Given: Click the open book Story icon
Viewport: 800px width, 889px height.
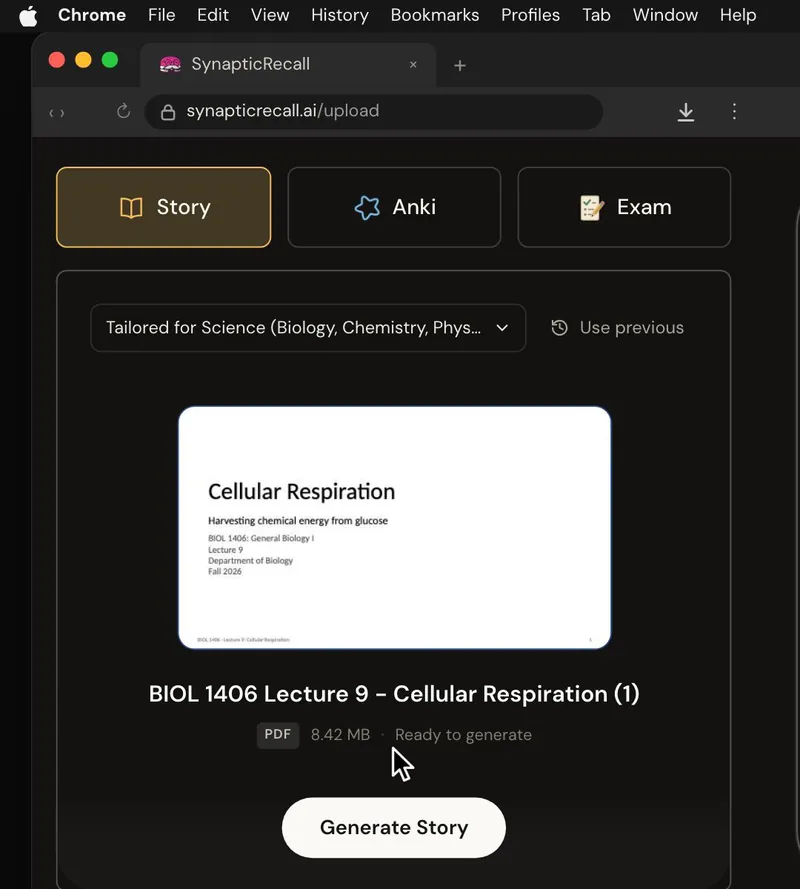Looking at the screenshot, I should point(131,208).
